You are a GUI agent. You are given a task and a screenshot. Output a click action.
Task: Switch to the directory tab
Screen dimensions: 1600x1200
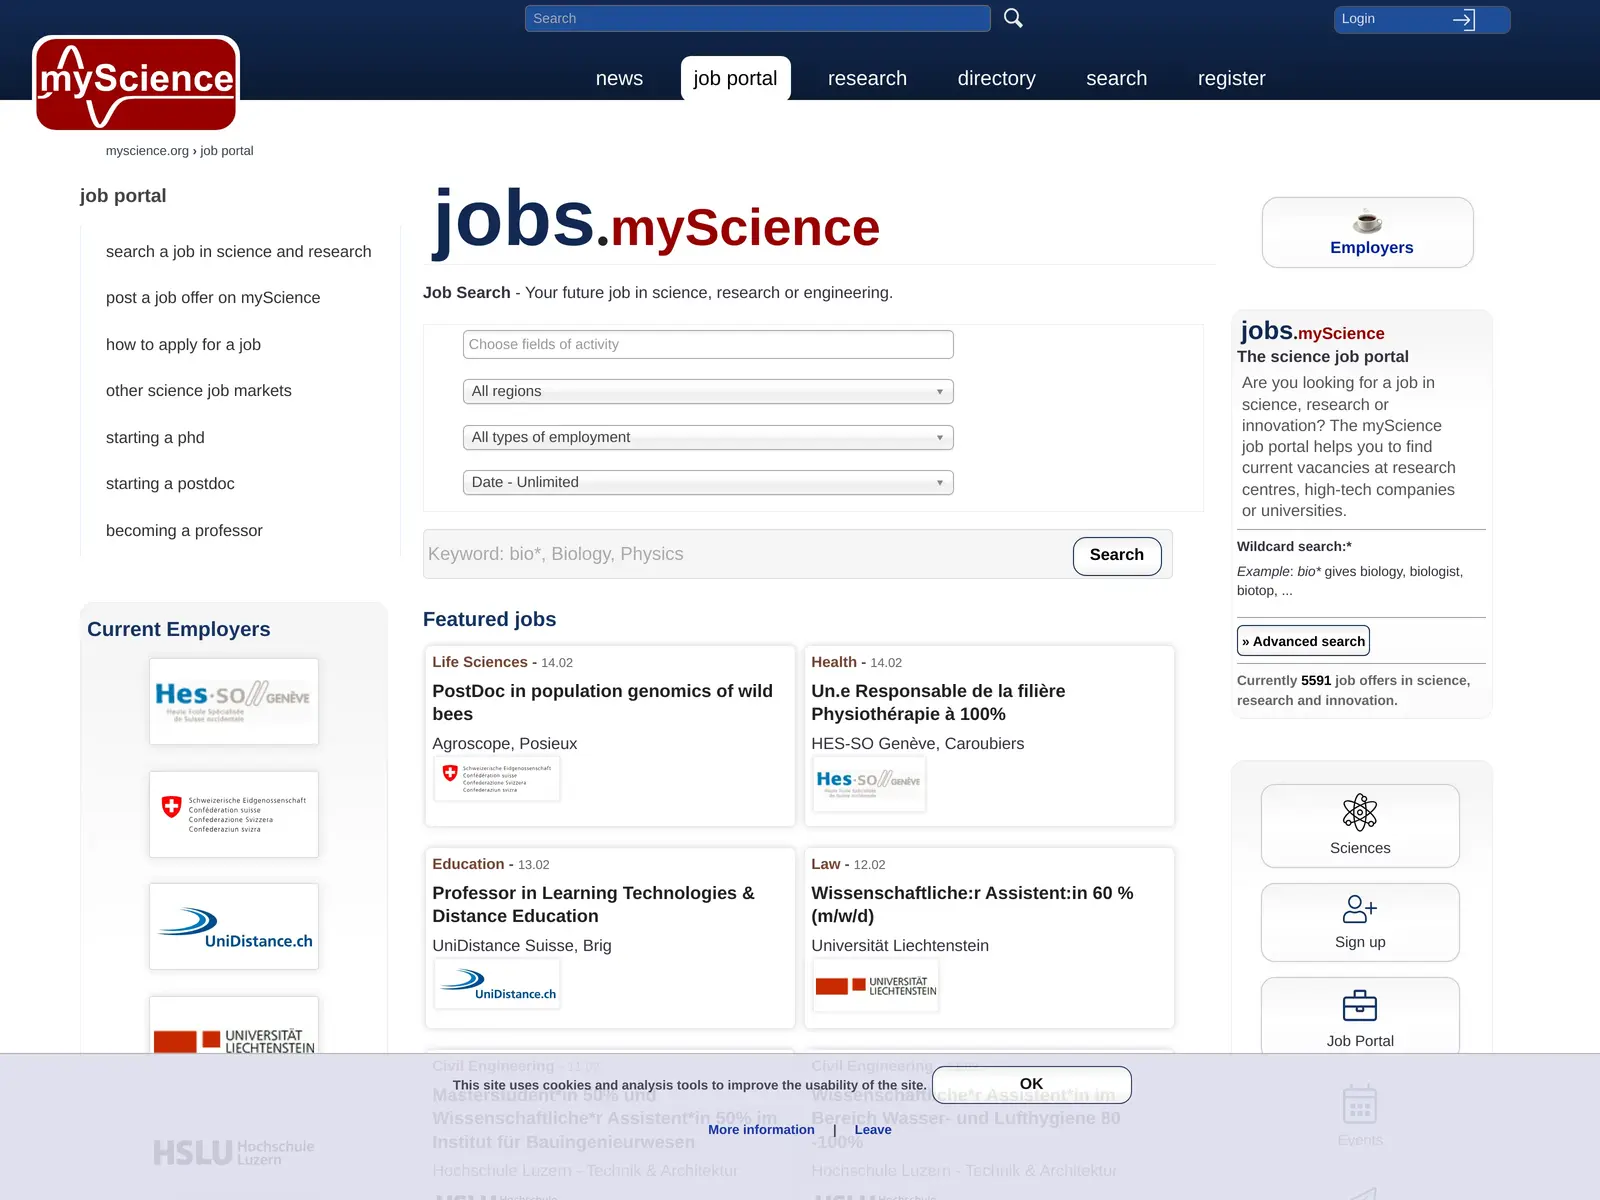click(x=996, y=78)
